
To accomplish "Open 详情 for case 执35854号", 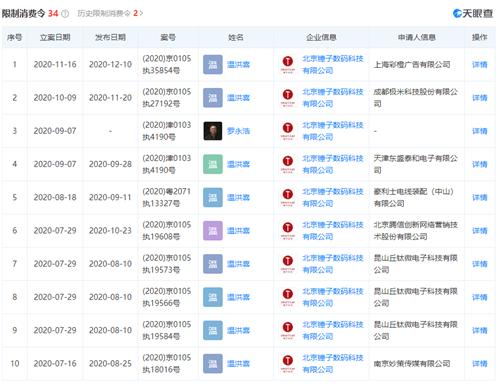I will click(x=480, y=64).
